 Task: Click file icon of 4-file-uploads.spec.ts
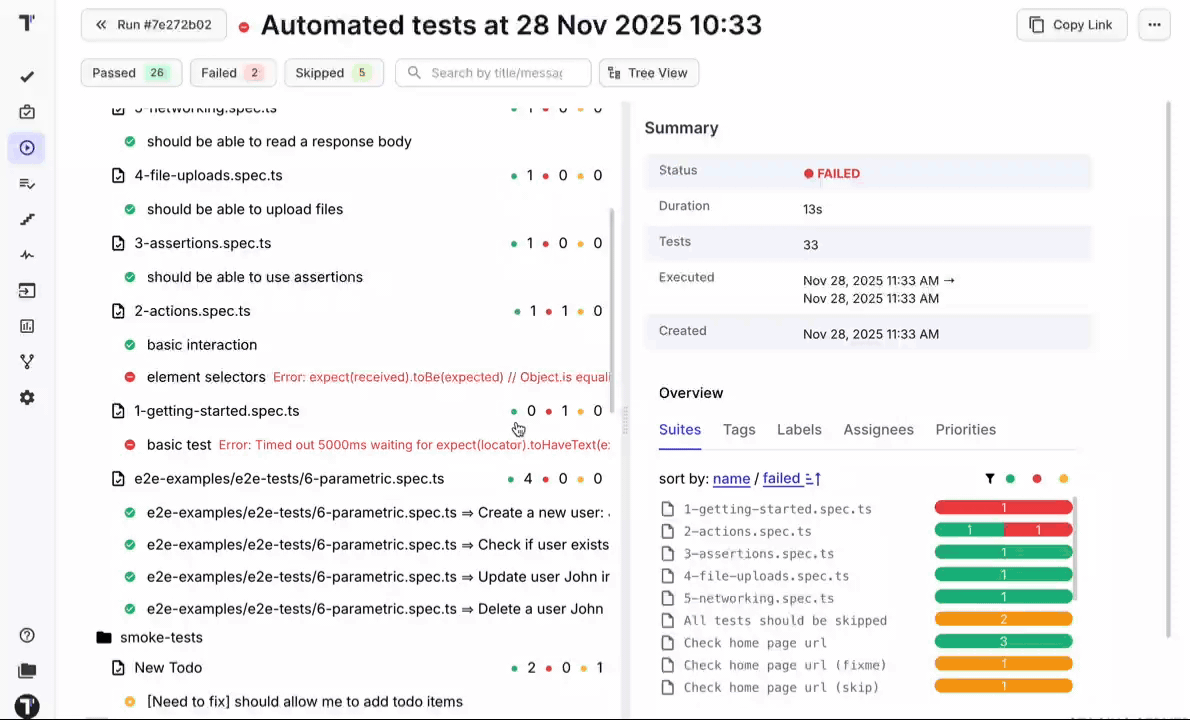click(x=118, y=175)
